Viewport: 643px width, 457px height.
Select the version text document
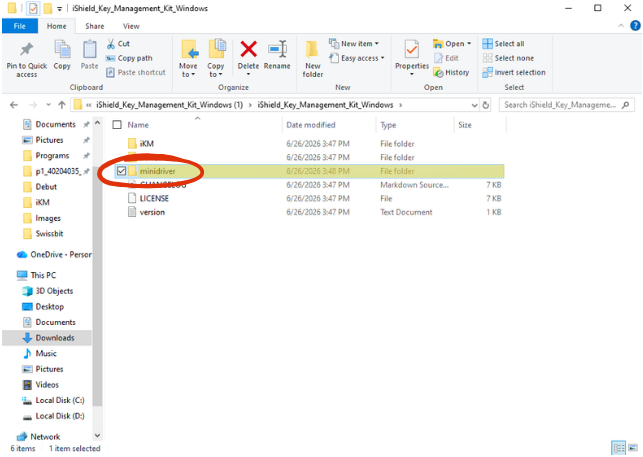coord(152,212)
